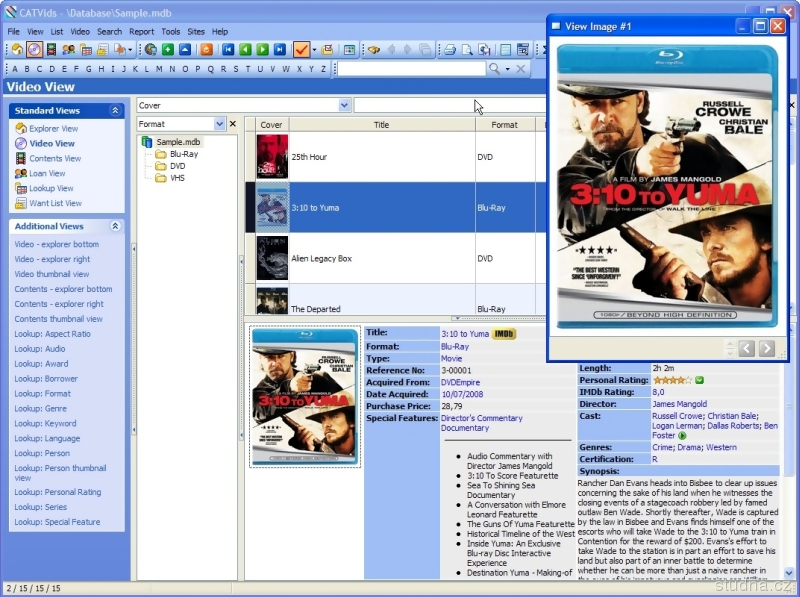The image size is (800, 597).
Task: Open the Sites menu
Action: pos(196,32)
